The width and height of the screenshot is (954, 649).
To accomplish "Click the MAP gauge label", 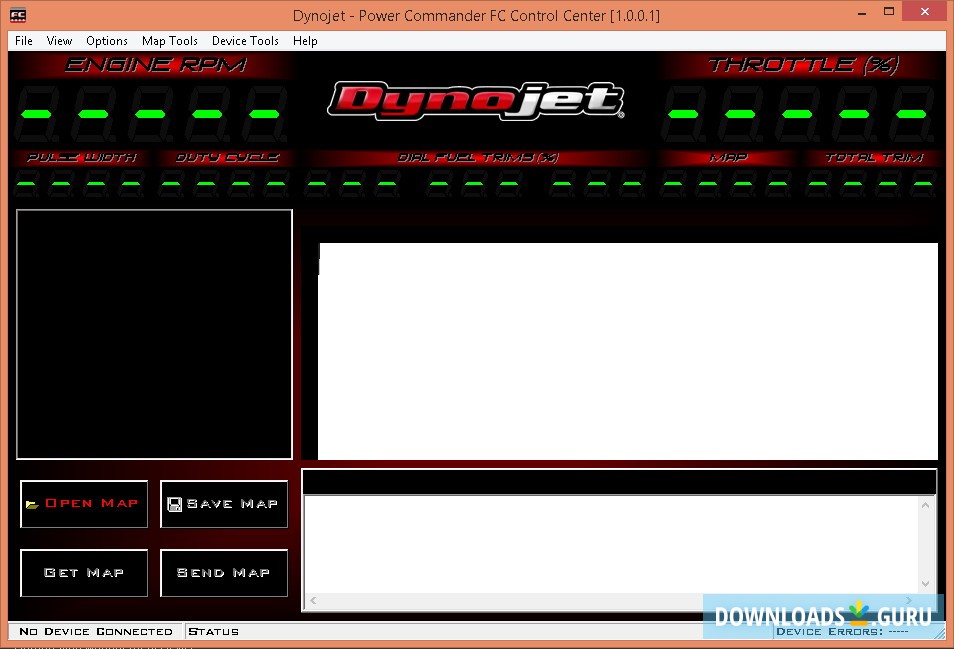I will 728,158.
